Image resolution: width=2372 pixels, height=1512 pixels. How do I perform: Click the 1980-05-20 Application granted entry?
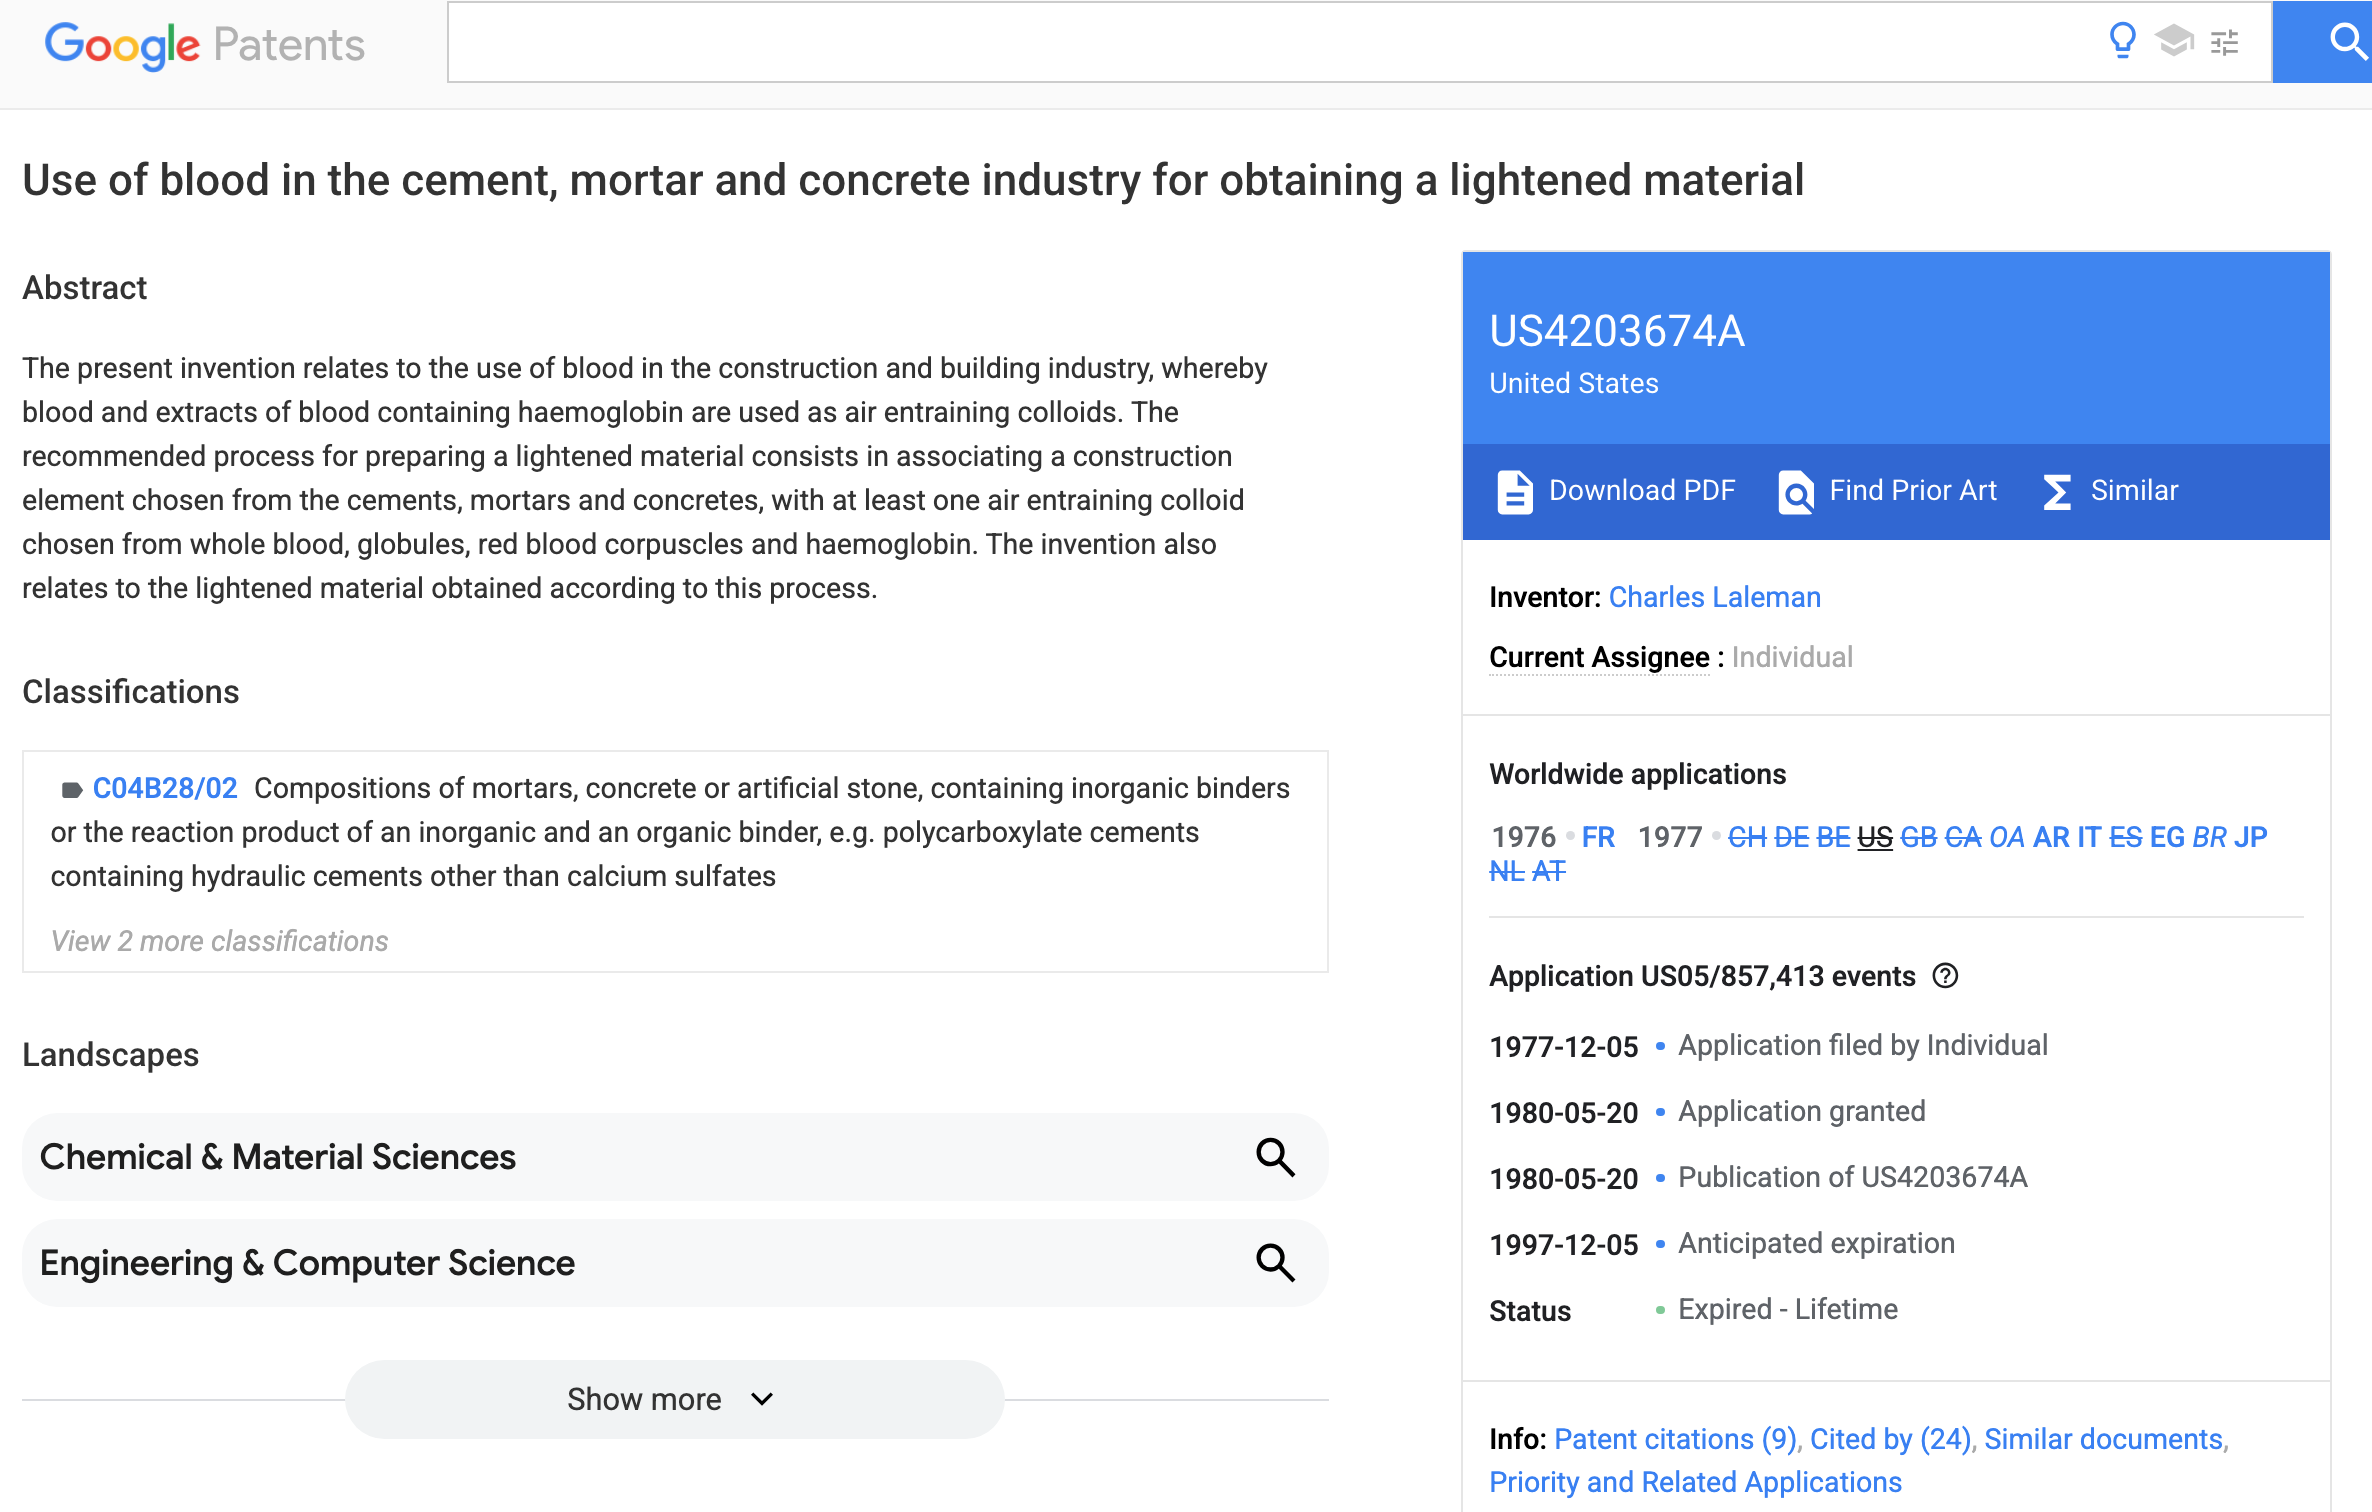[1707, 1112]
